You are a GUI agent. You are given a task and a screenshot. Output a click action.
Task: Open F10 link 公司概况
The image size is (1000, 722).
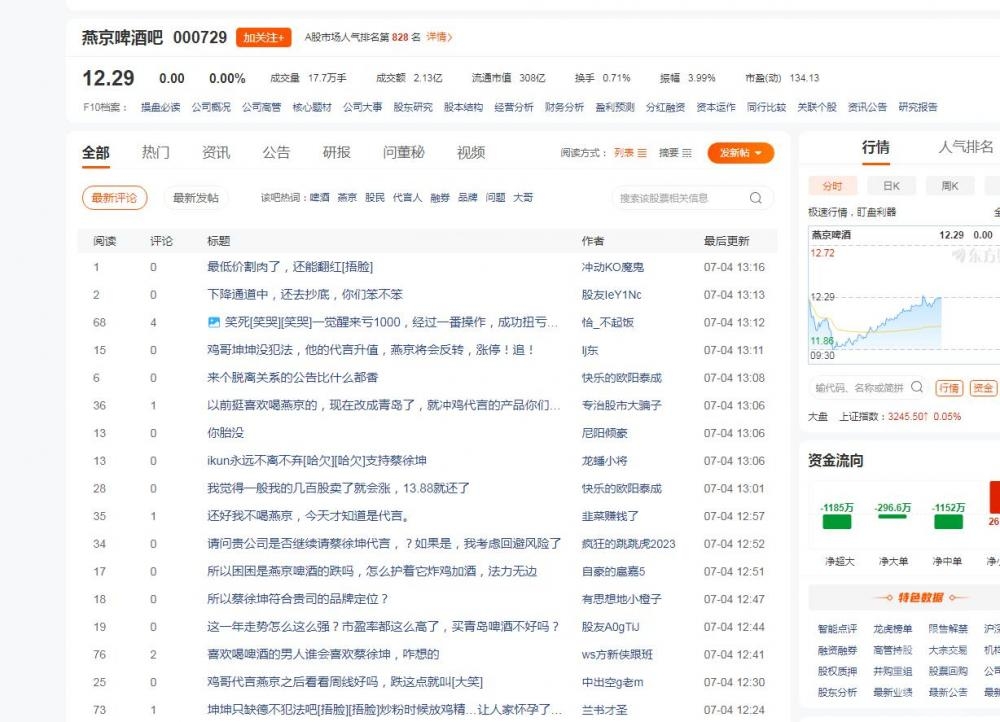[x=211, y=107]
